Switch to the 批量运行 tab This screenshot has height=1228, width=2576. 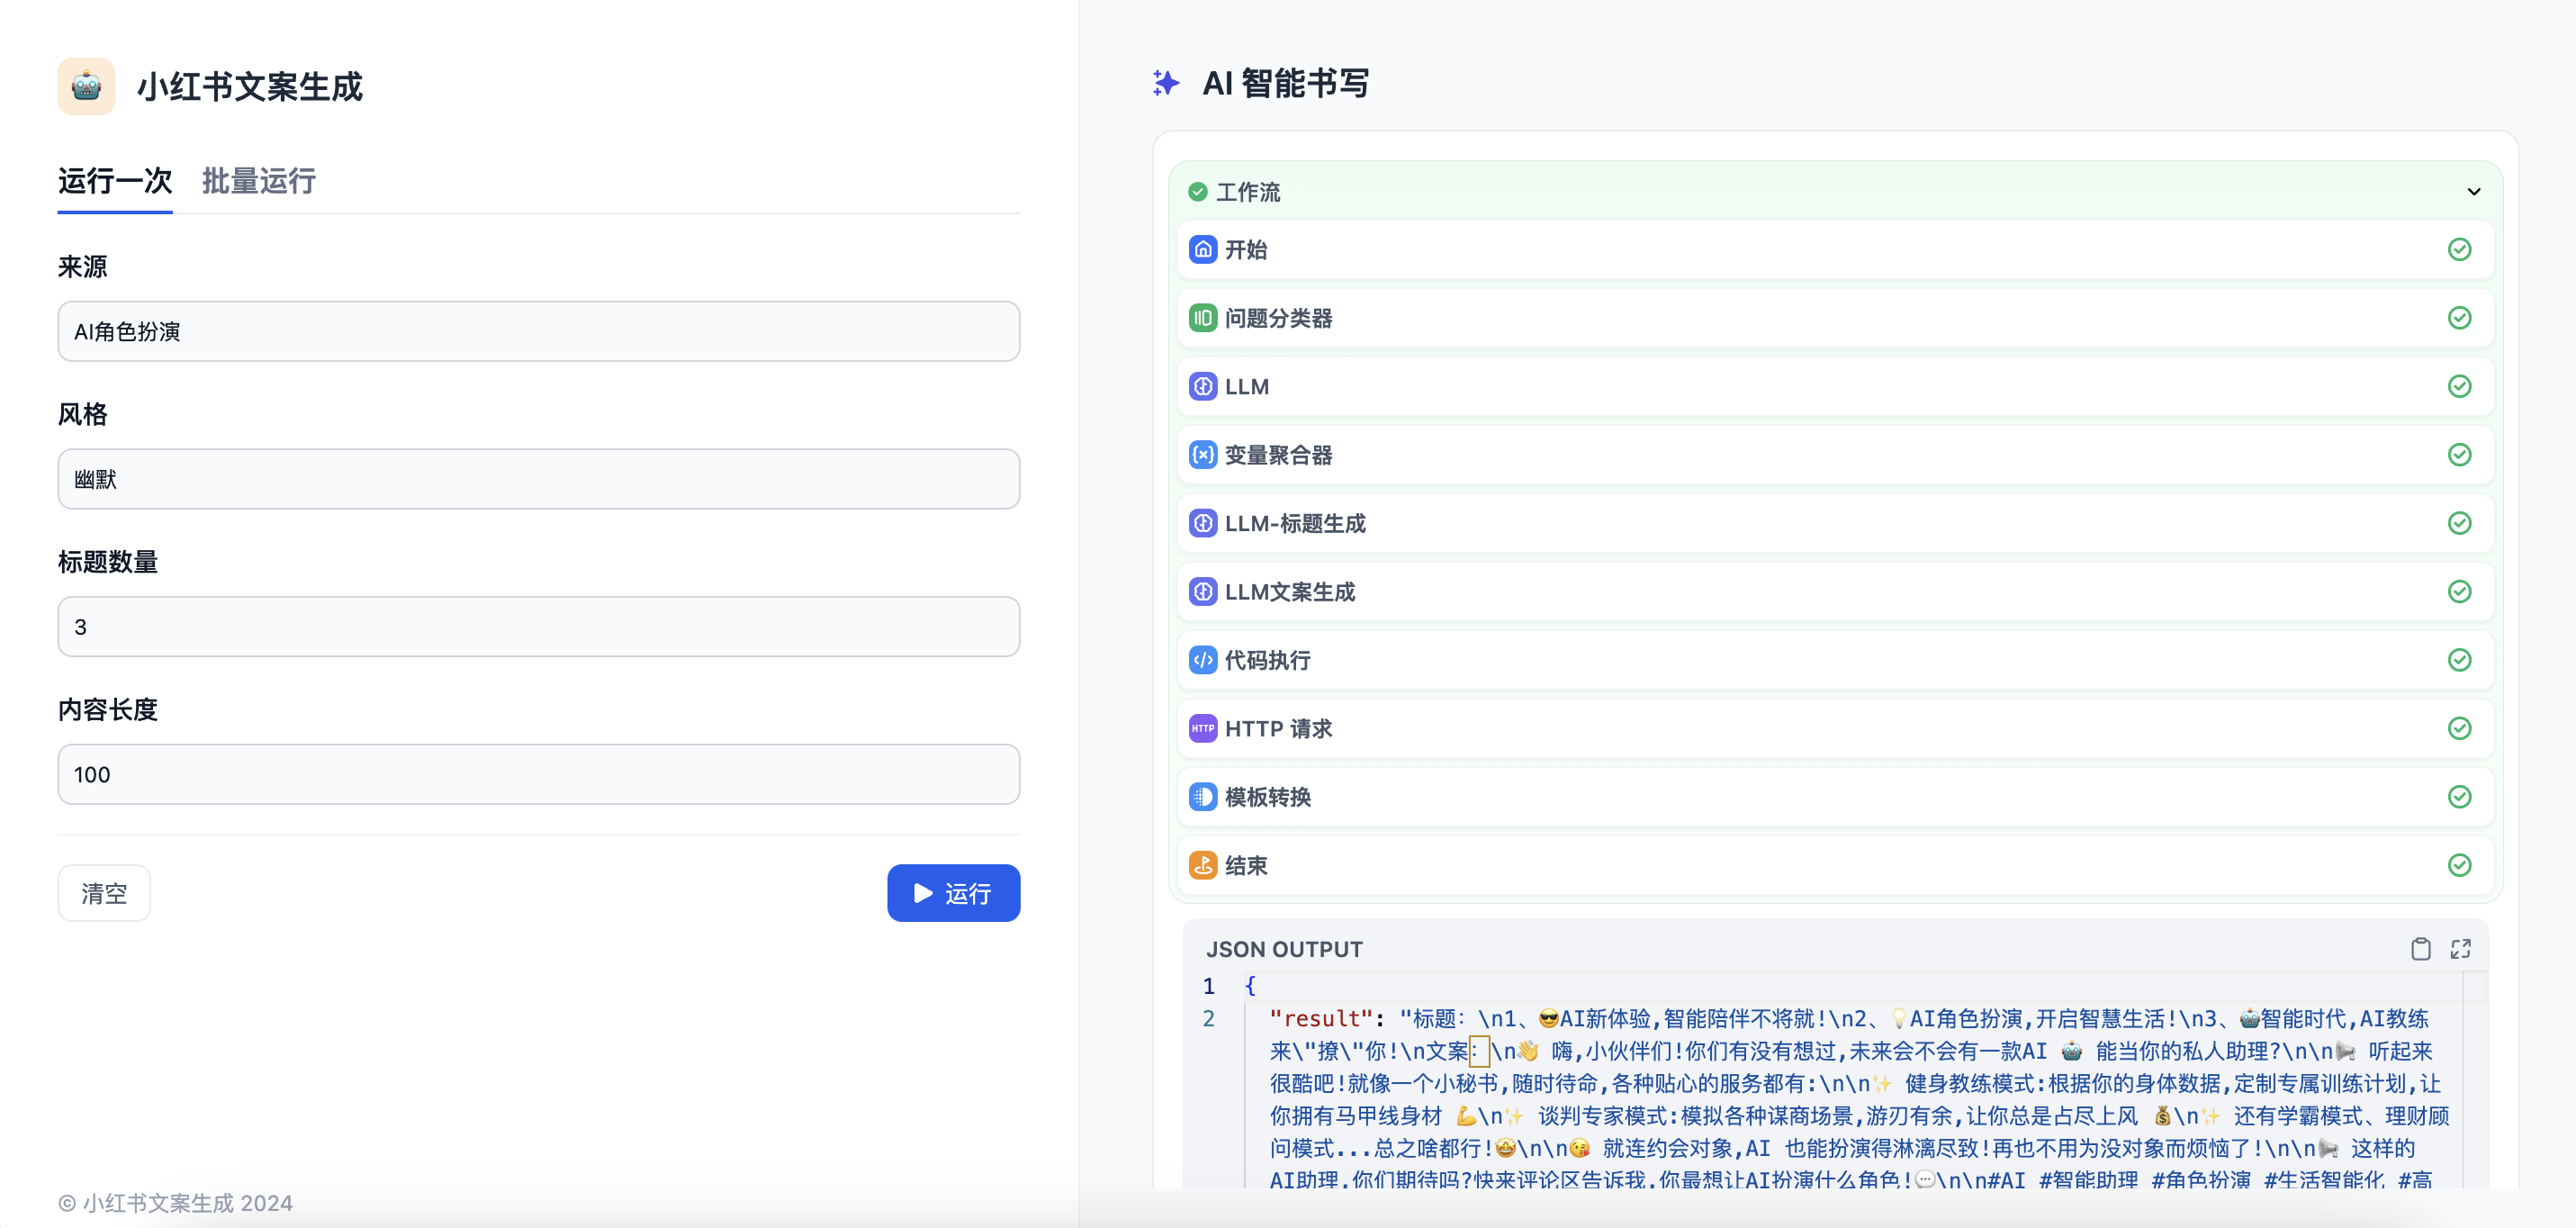pyautogui.click(x=259, y=181)
